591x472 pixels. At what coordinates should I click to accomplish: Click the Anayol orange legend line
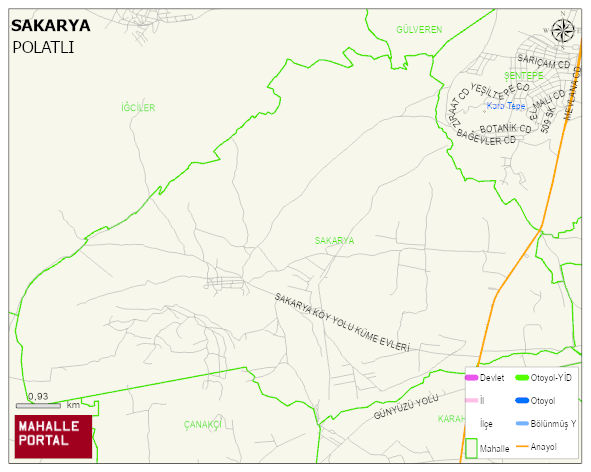point(522,446)
